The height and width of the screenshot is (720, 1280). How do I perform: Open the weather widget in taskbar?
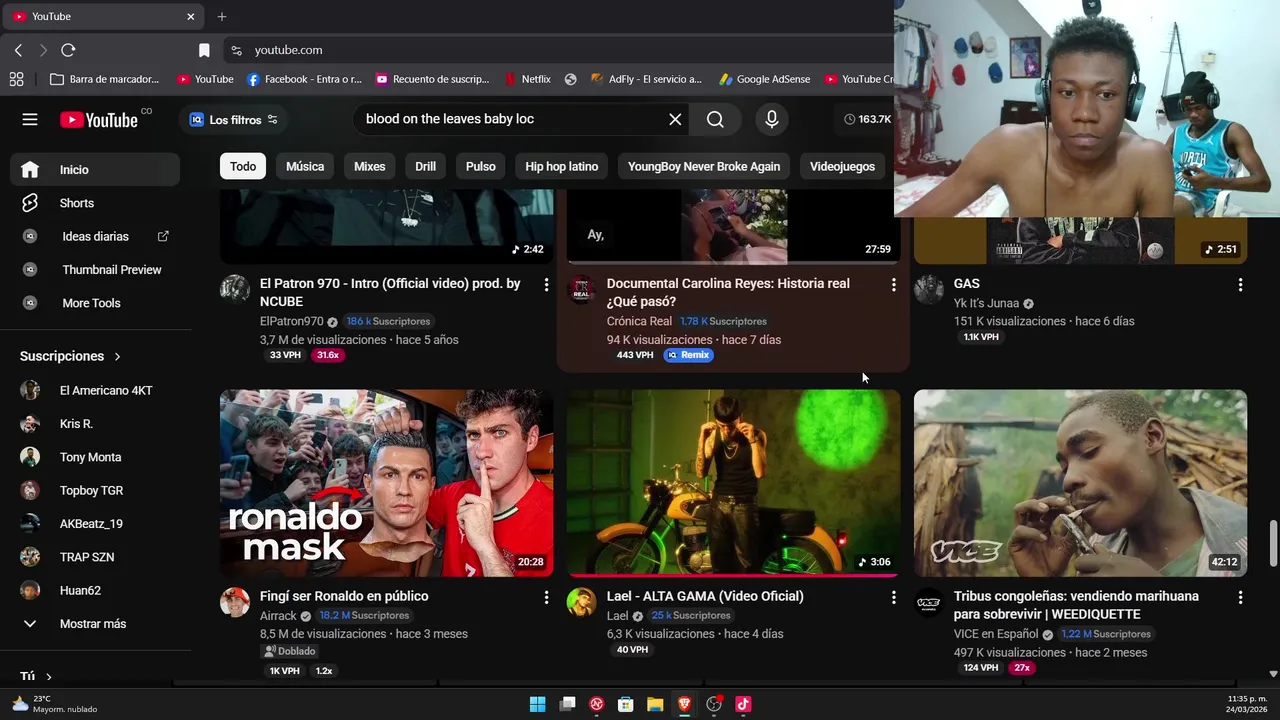[x=55, y=704]
